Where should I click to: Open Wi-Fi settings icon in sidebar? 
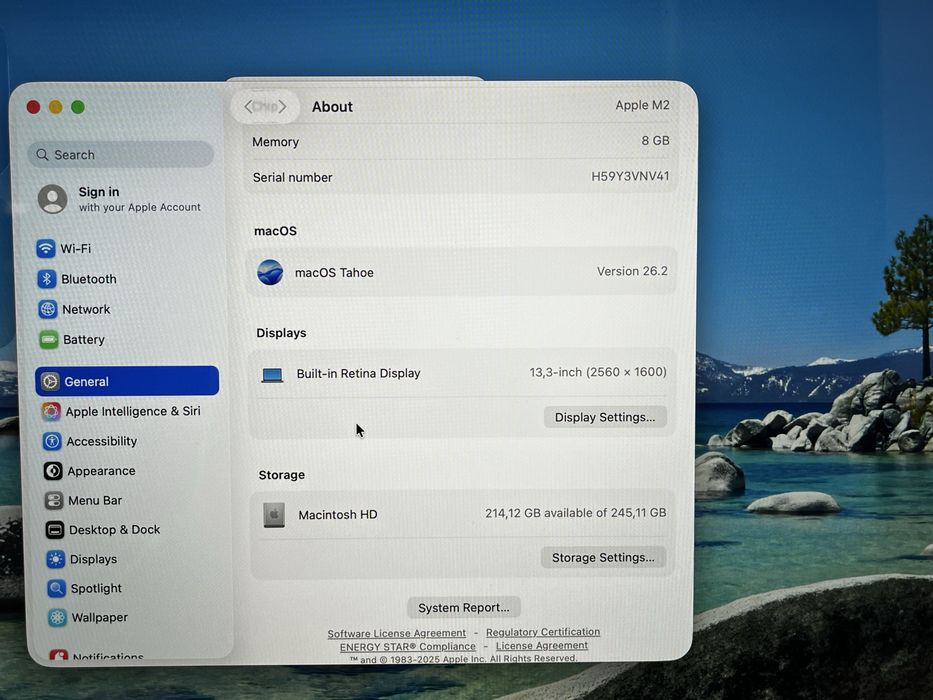[46, 248]
